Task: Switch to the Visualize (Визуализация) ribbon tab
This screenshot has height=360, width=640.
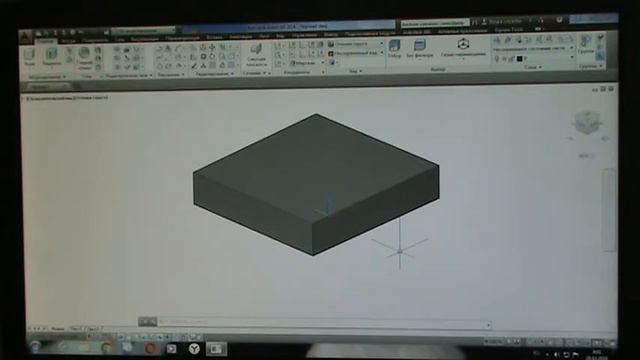Action: tap(144, 39)
